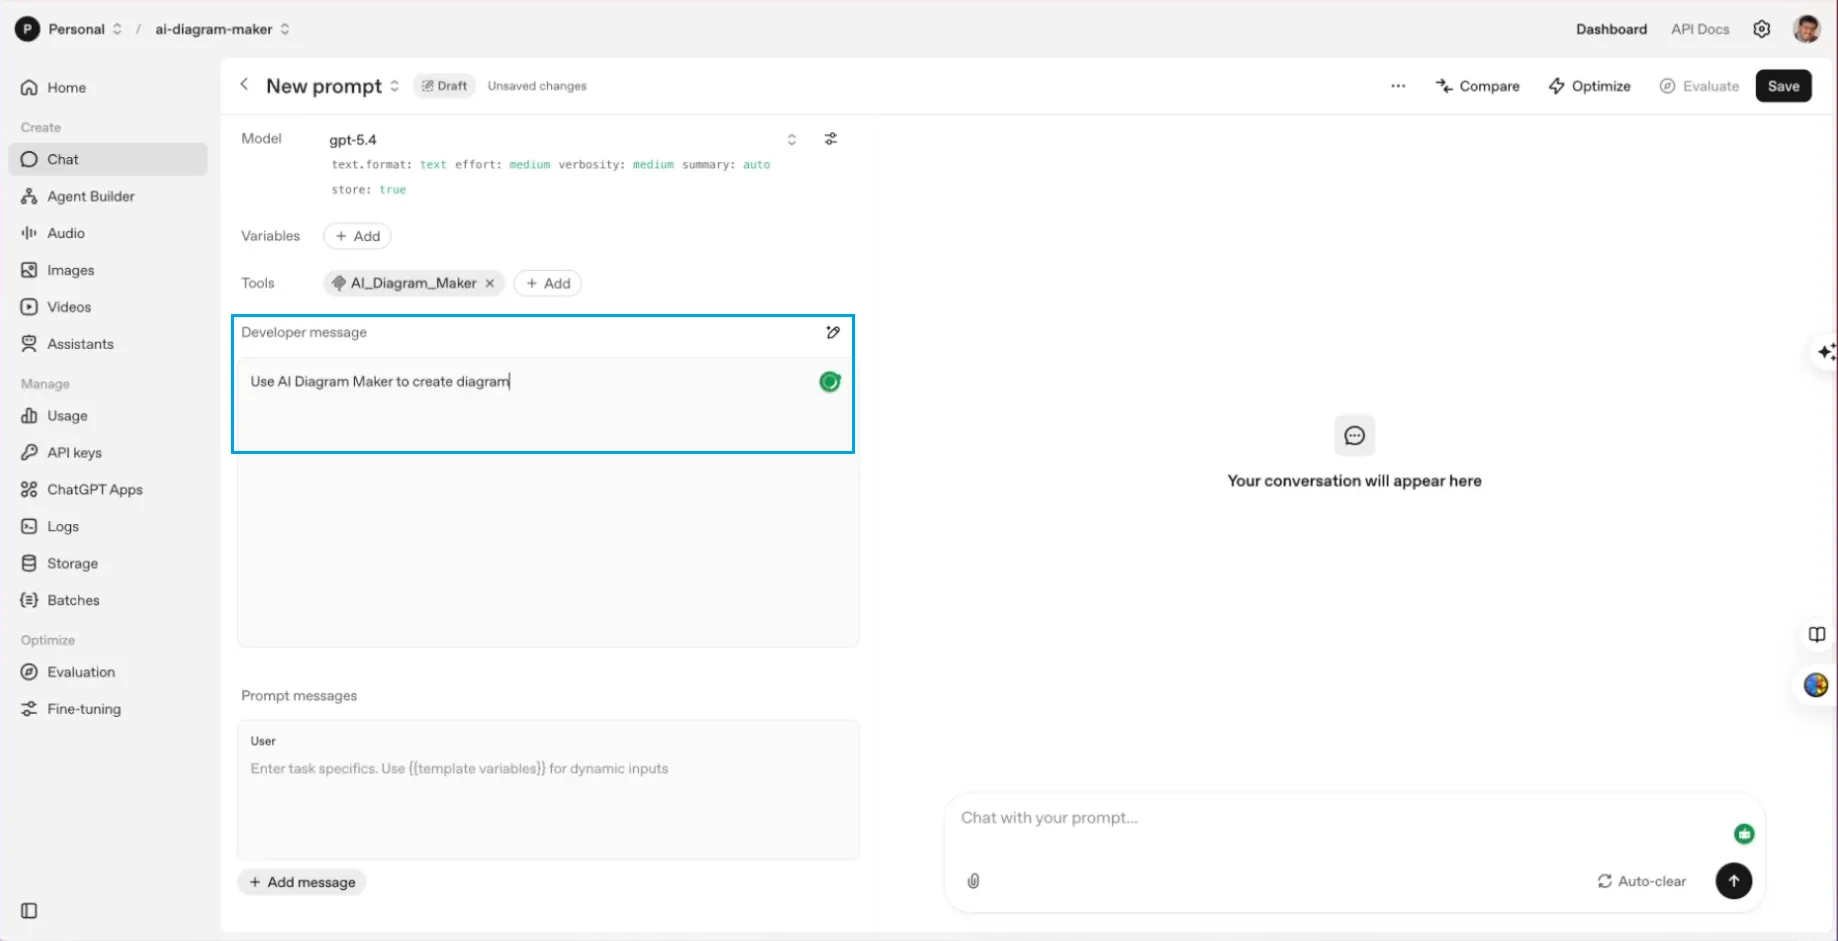Image resolution: width=1838 pixels, height=941 pixels.
Task: Open the more options ellipsis menu
Action: click(1397, 86)
